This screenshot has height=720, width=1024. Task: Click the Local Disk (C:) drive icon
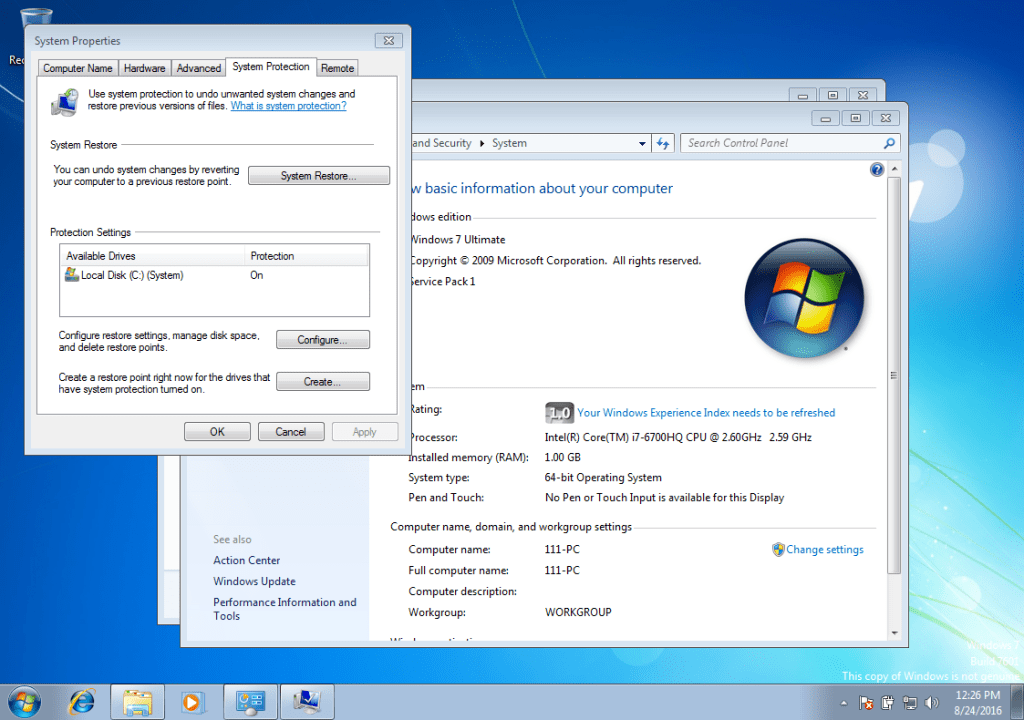(x=72, y=275)
